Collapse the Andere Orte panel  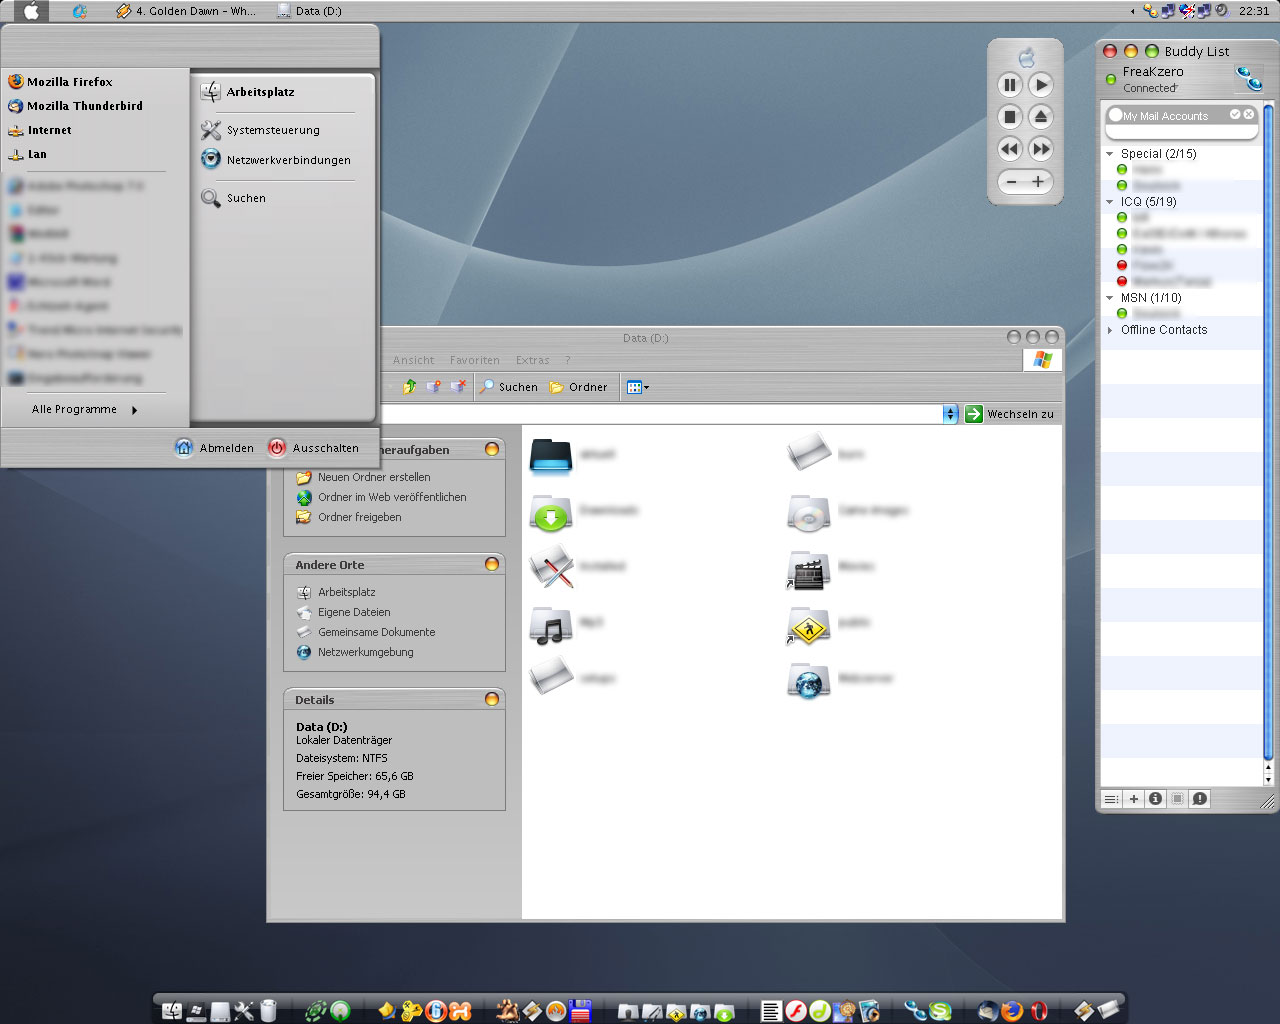point(492,564)
